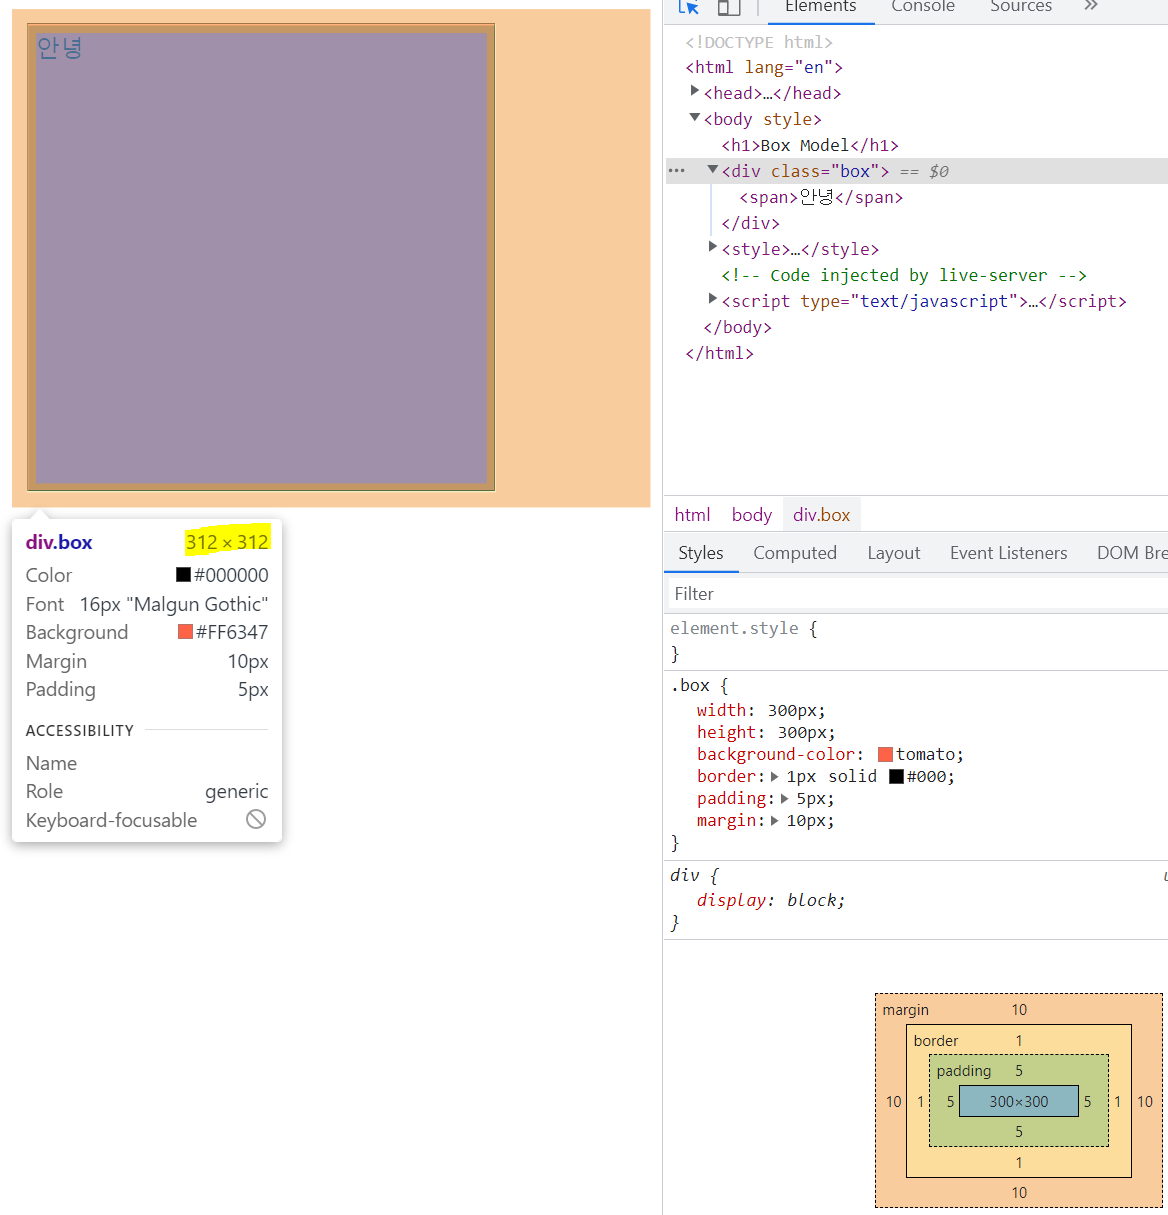
Task: Toggle the device toolbar icon
Action: 729,7
